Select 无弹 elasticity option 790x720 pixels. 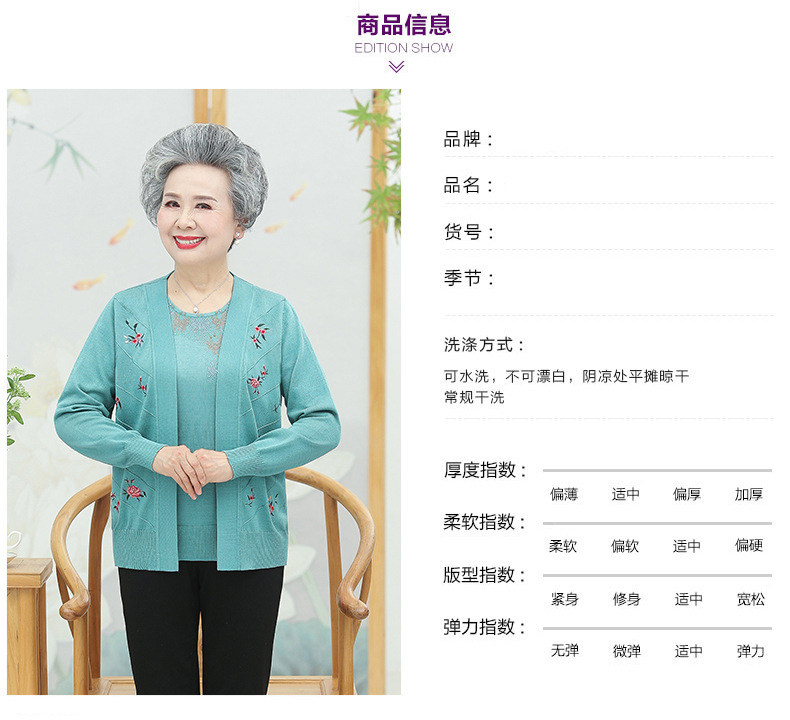(565, 650)
